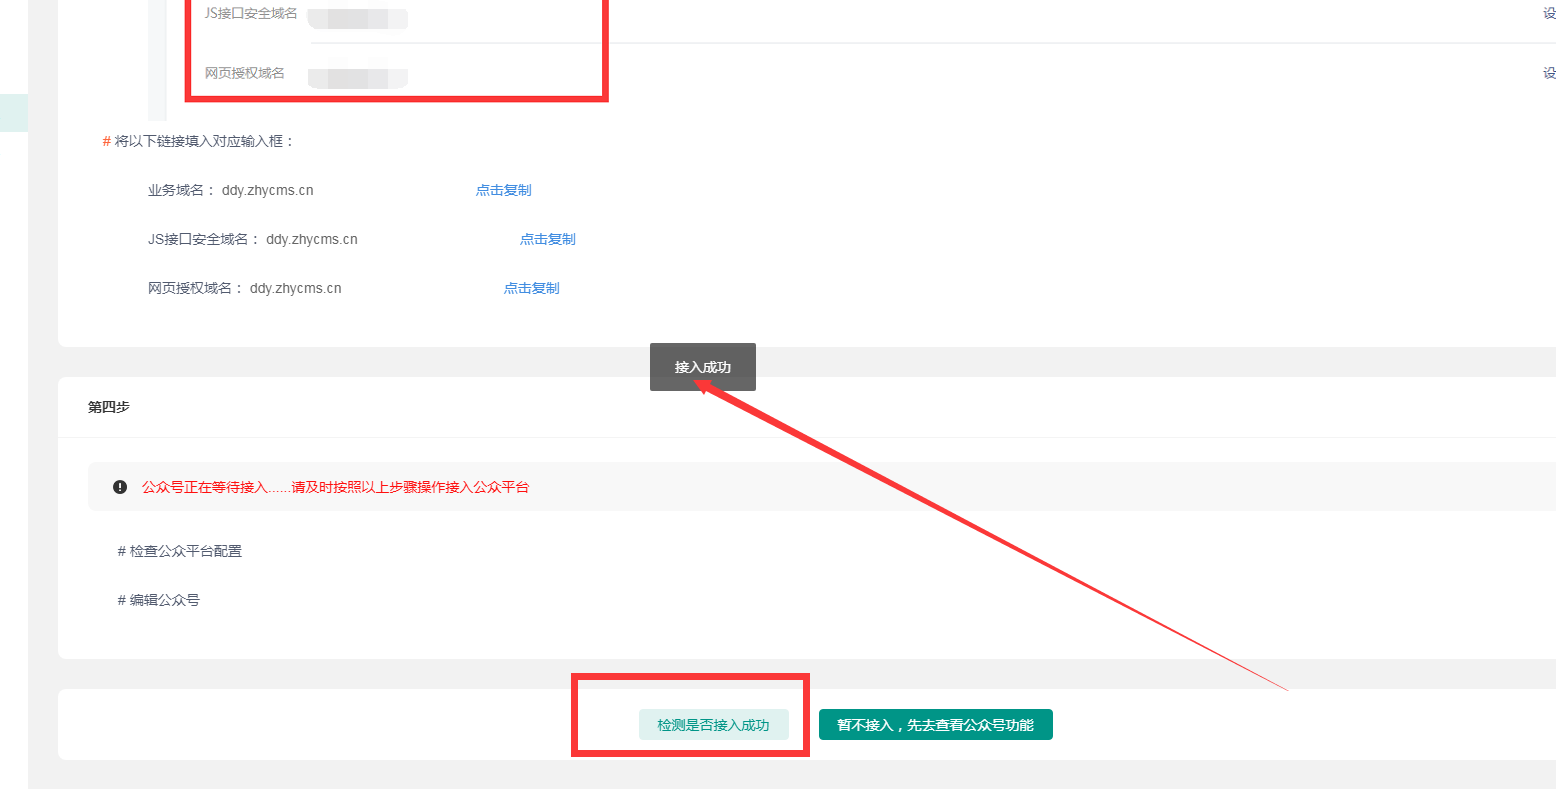Open the 检查公众平台配置 item
1556x789 pixels.
click(180, 551)
